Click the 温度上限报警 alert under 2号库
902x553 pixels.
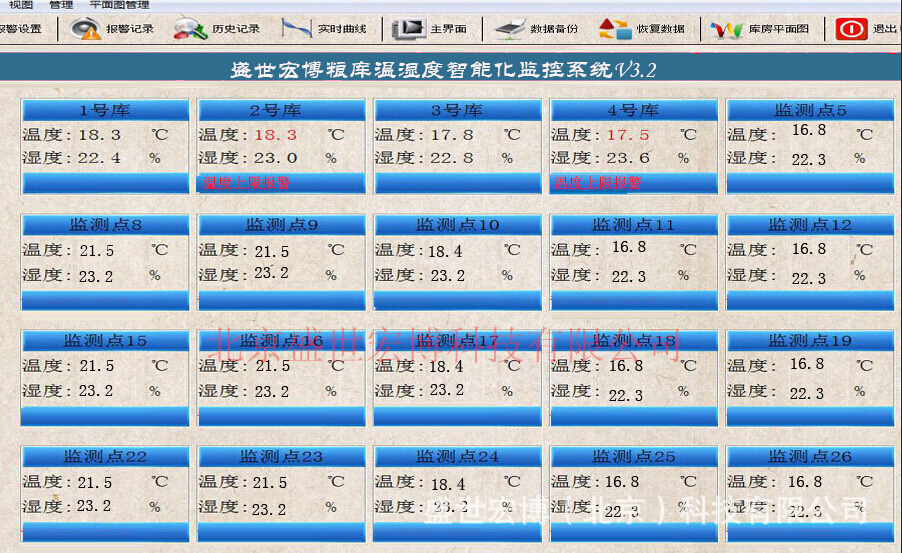tap(246, 183)
